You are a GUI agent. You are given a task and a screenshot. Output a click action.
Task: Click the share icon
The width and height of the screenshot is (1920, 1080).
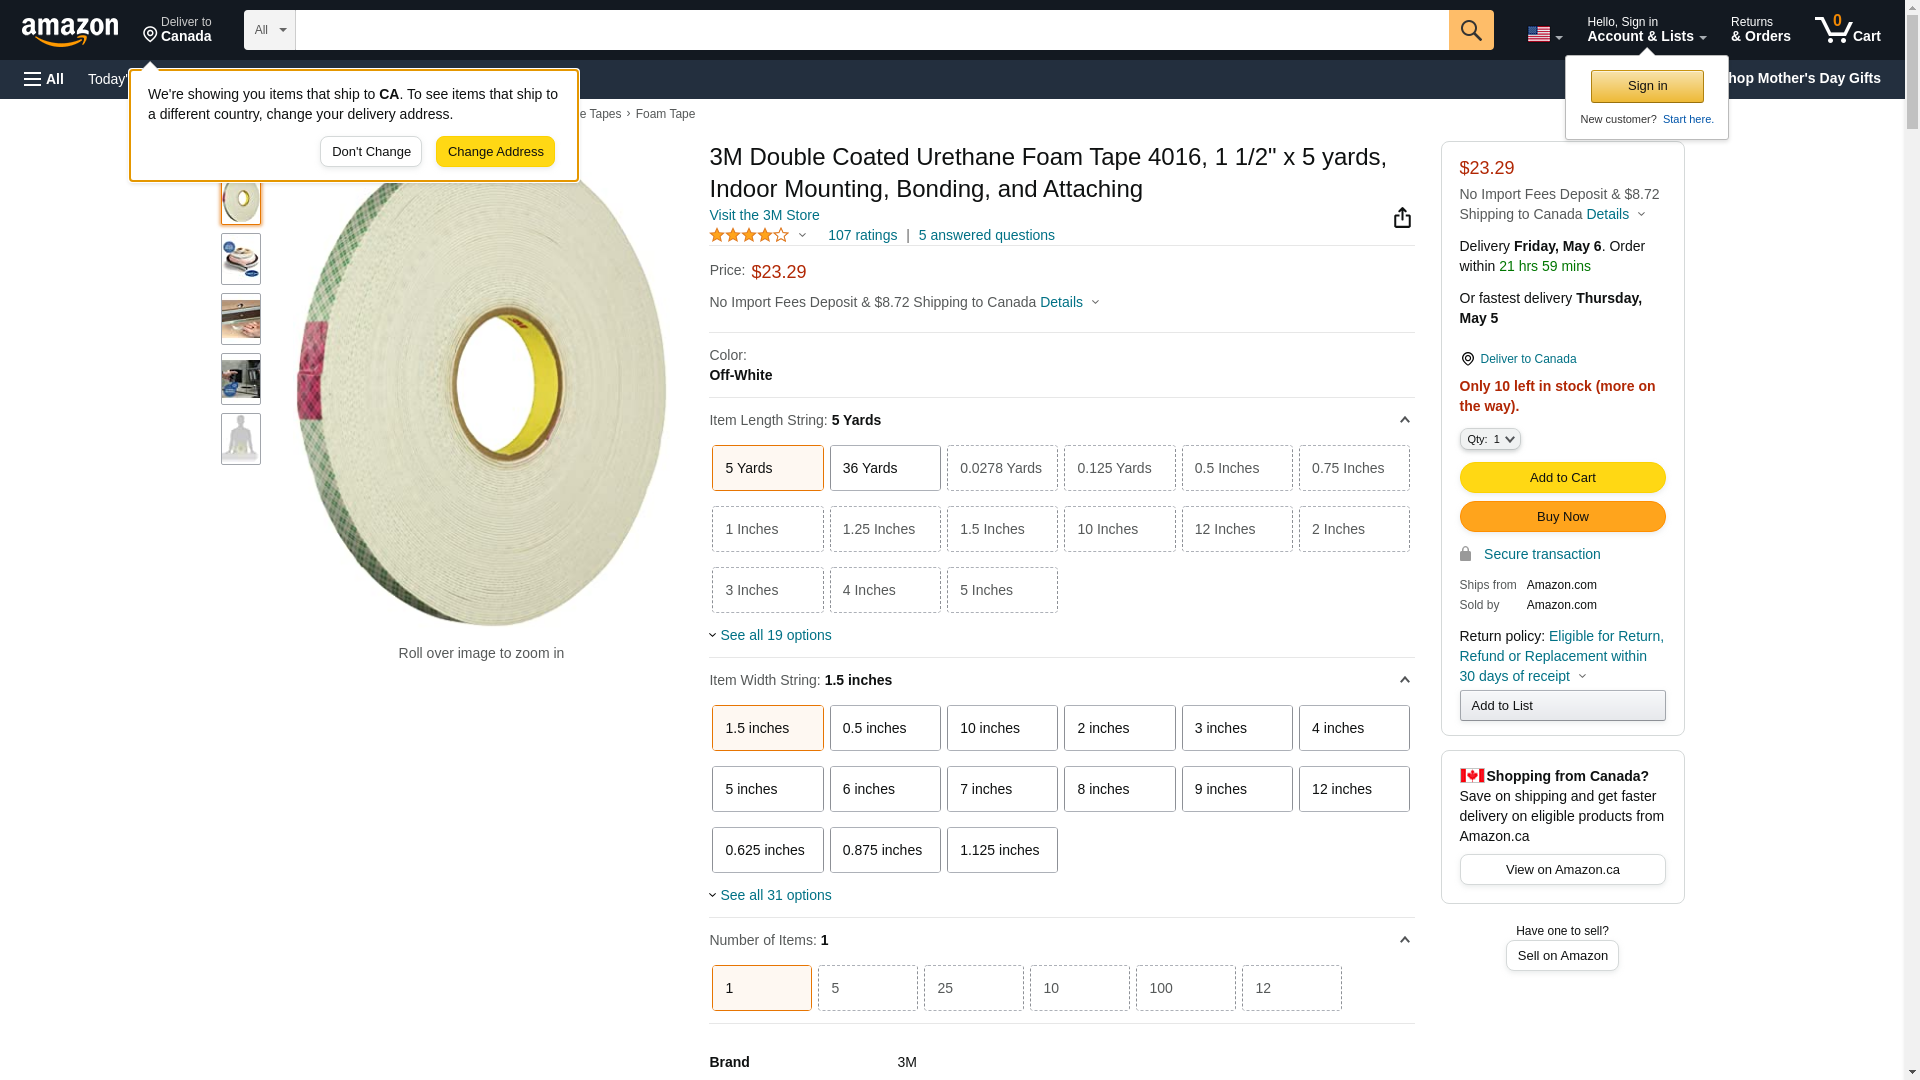pyautogui.click(x=1402, y=218)
